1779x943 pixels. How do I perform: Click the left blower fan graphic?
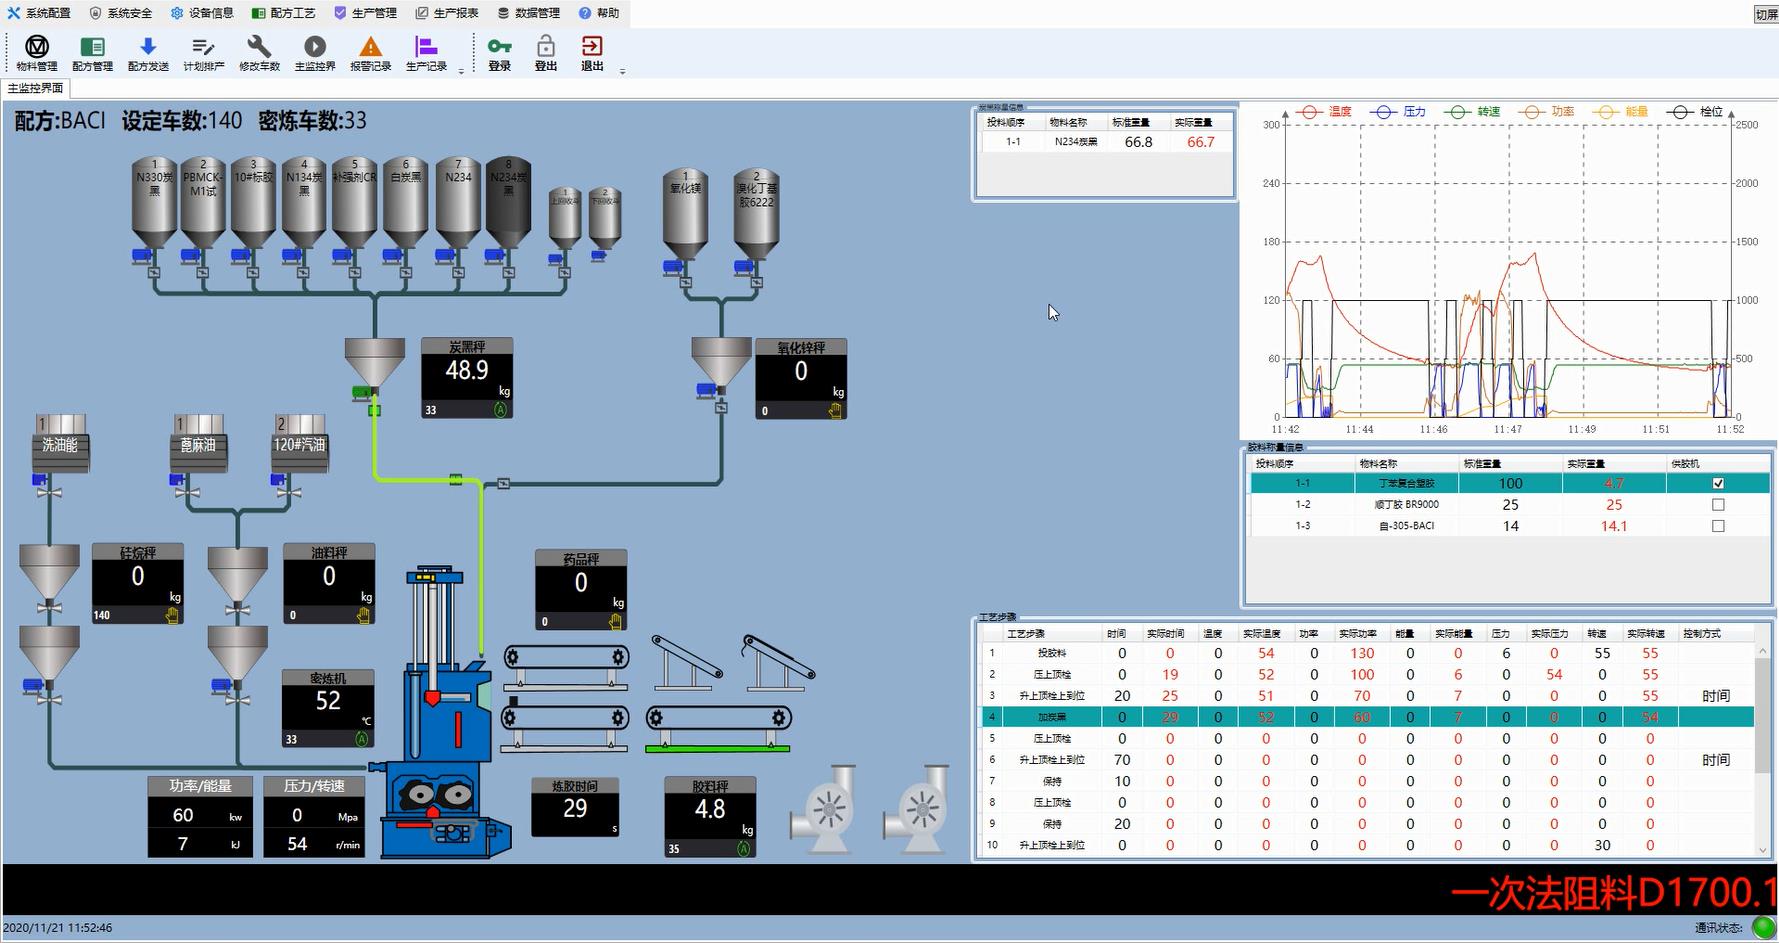pos(825,808)
